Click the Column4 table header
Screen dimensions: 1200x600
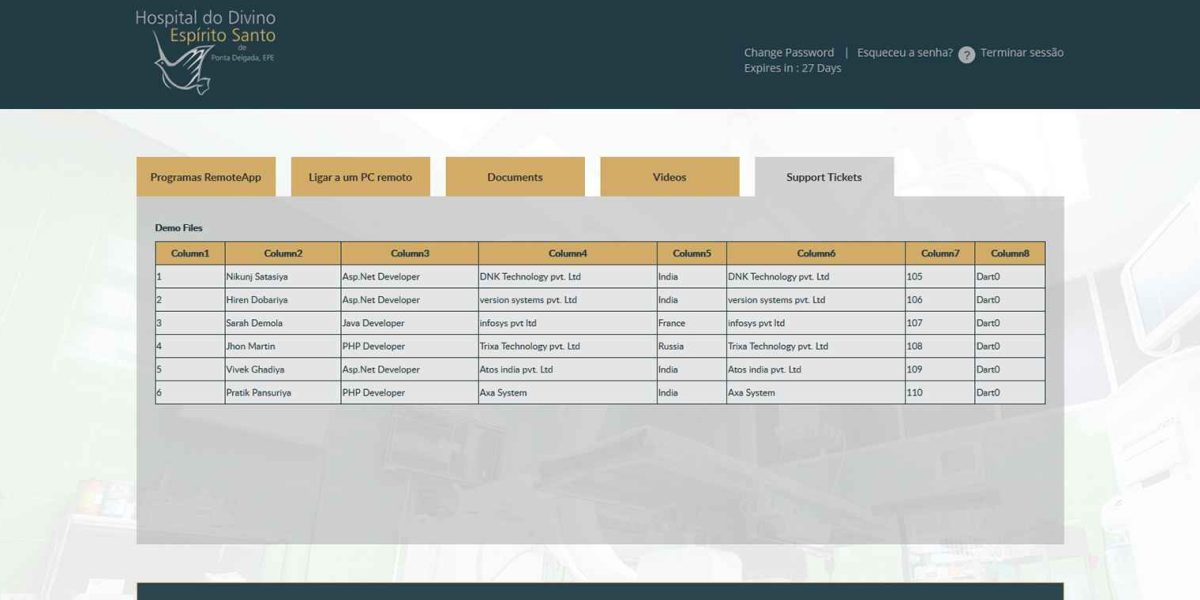(x=565, y=253)
